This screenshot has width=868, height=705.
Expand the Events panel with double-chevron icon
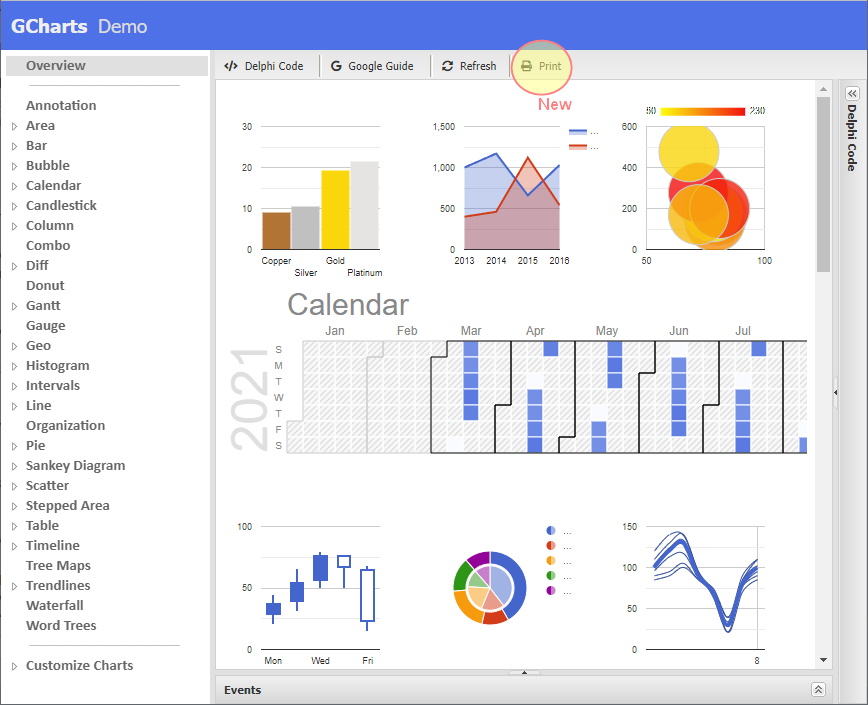(818, 689)
